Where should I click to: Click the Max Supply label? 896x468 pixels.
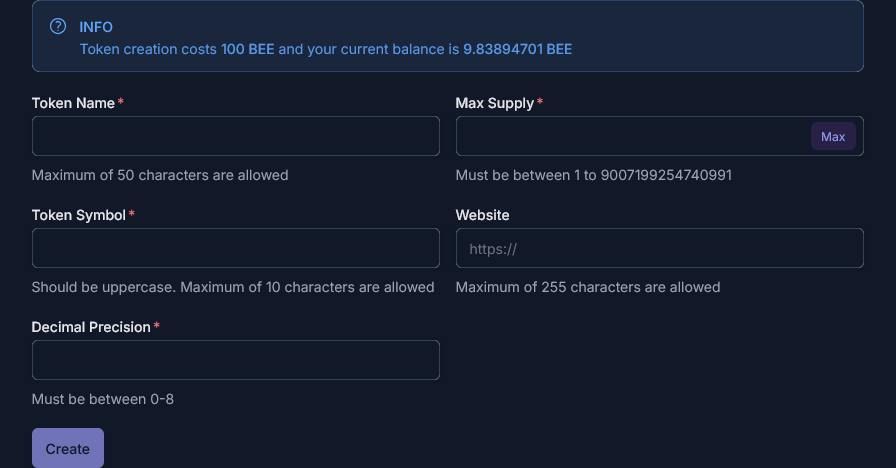point(495,103)
